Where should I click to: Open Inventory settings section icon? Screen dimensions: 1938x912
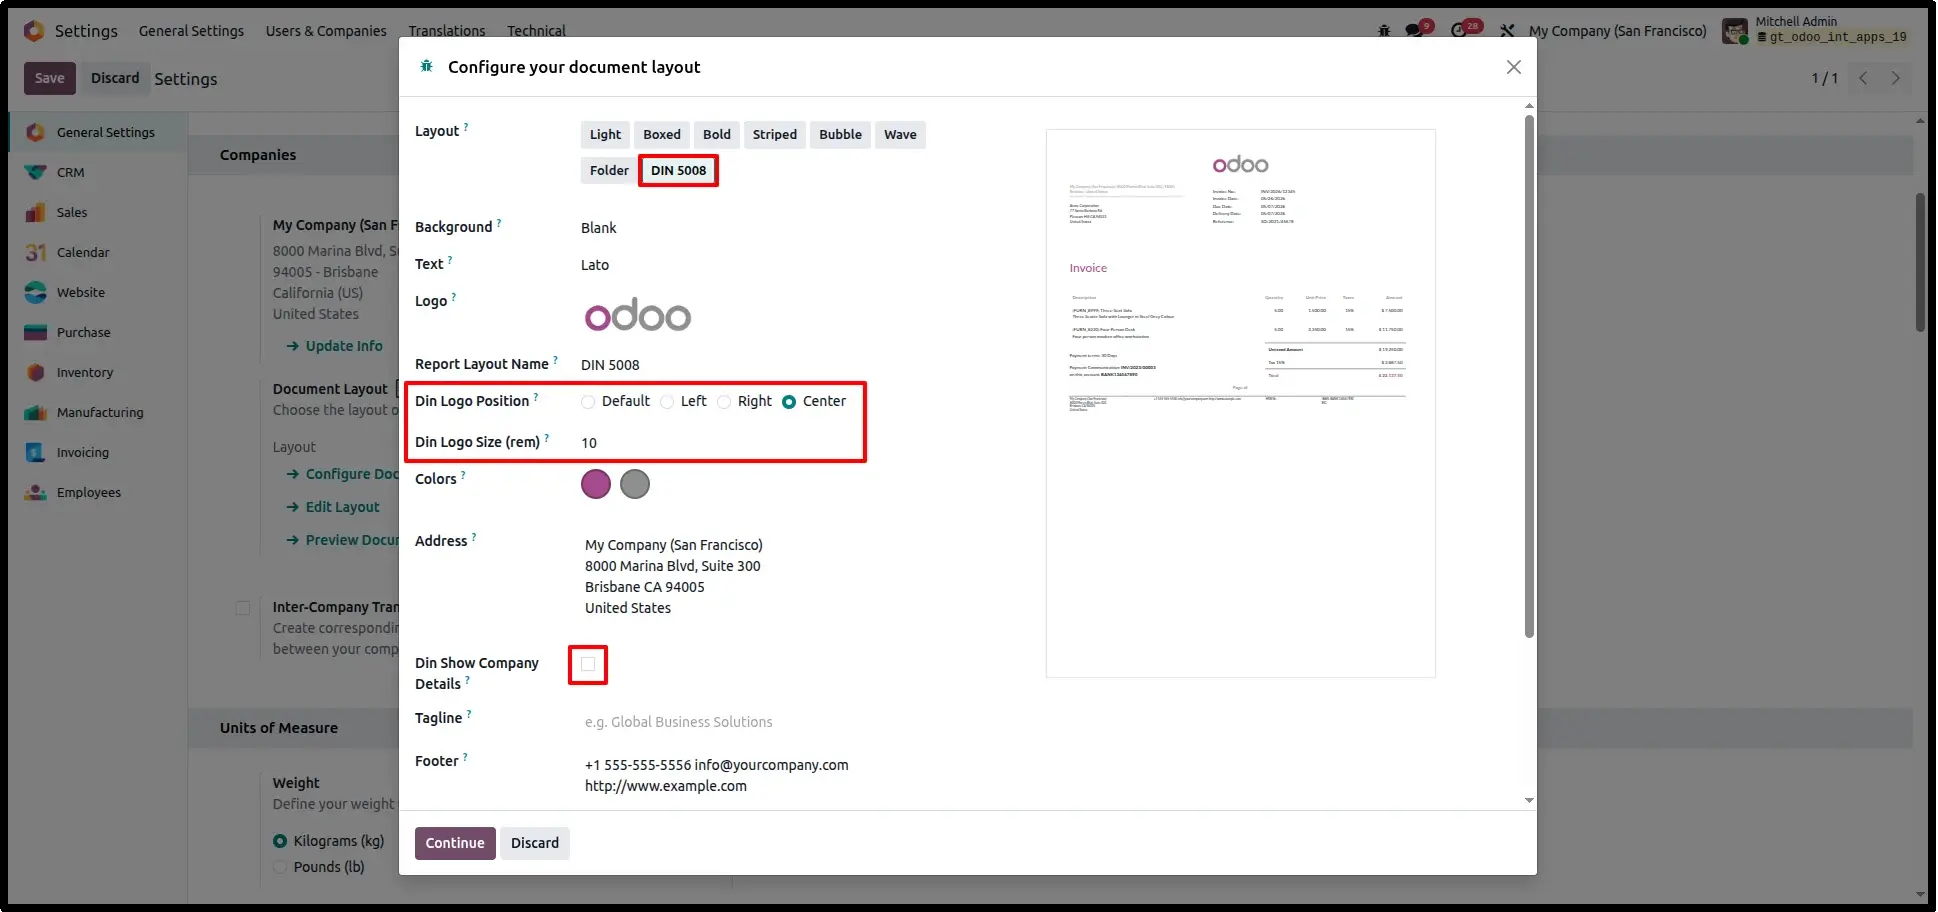[x=36, y=372]
